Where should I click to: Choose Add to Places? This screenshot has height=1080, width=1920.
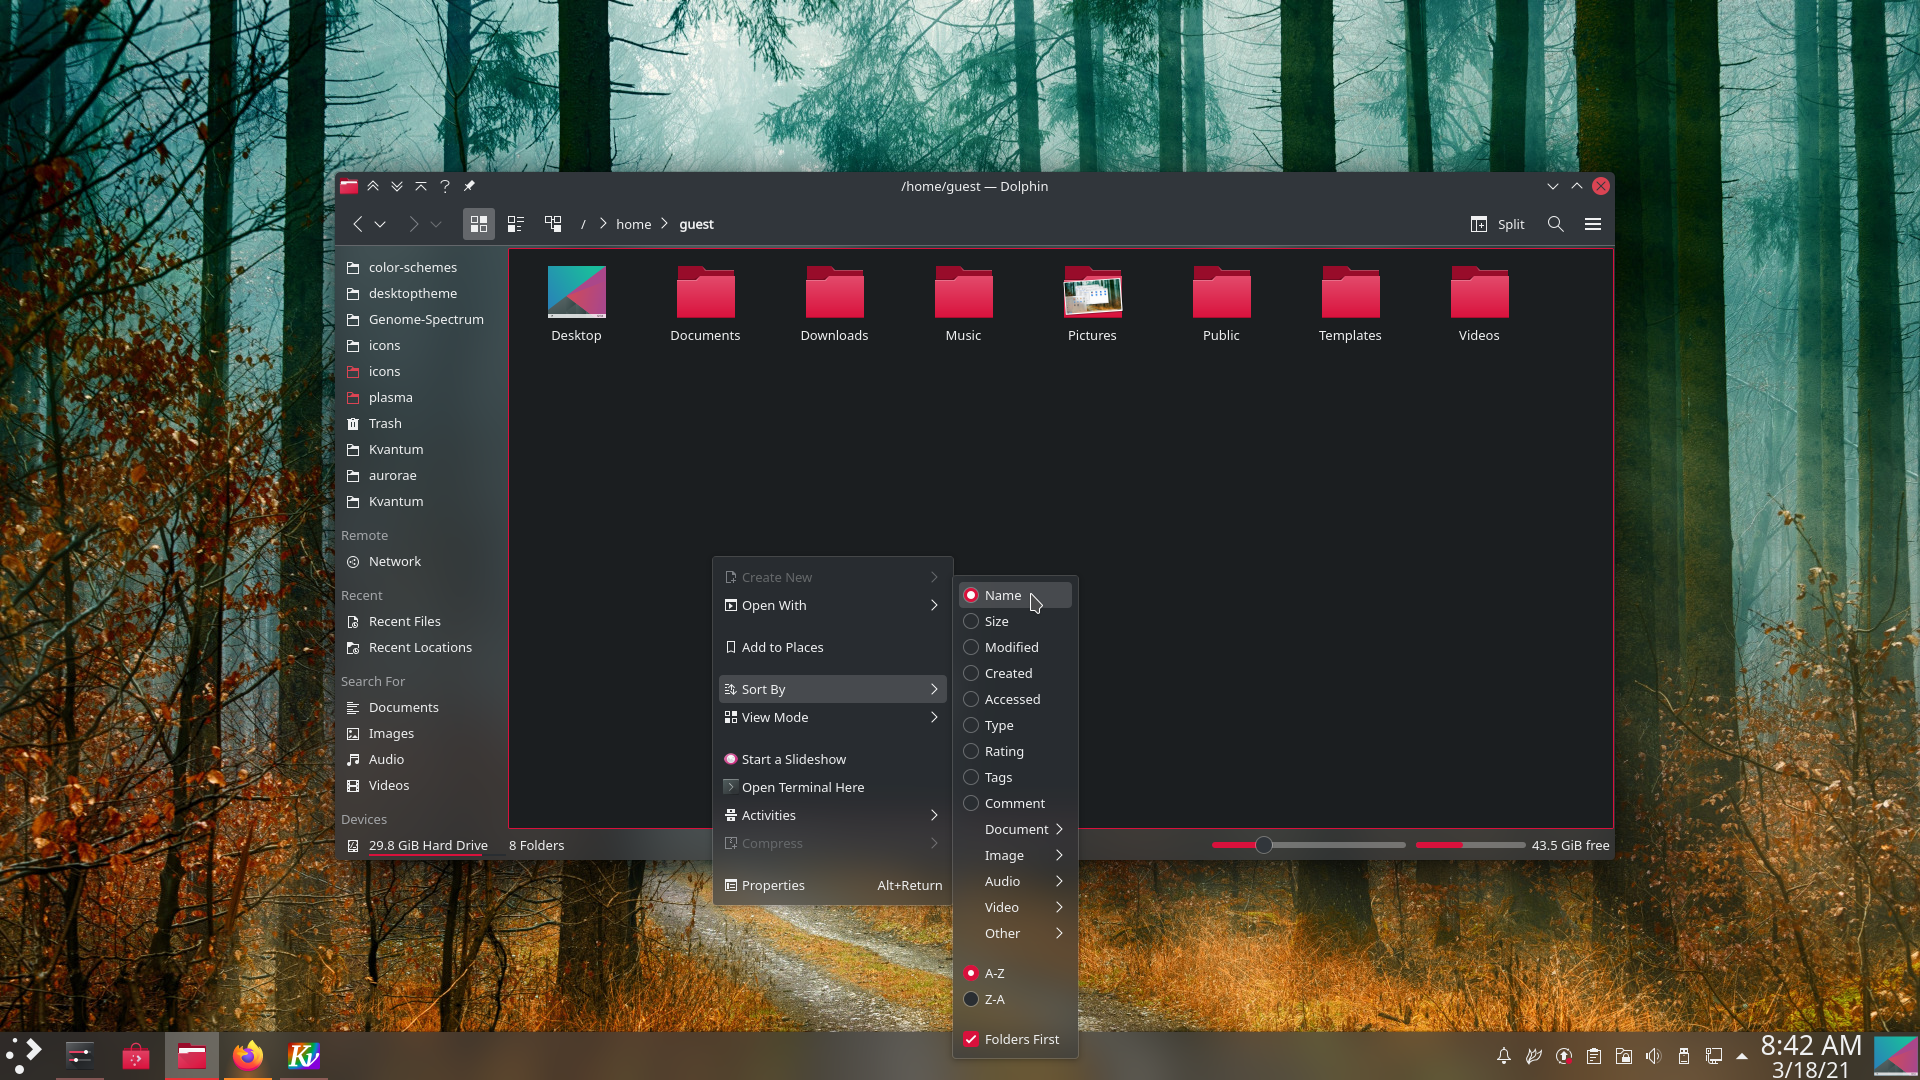pos(832,647)
